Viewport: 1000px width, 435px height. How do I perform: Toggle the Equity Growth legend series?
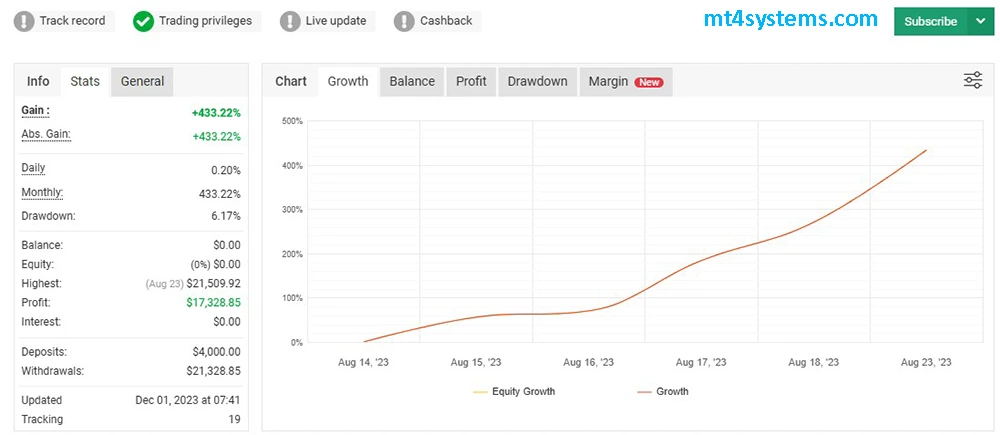point(513,392)
